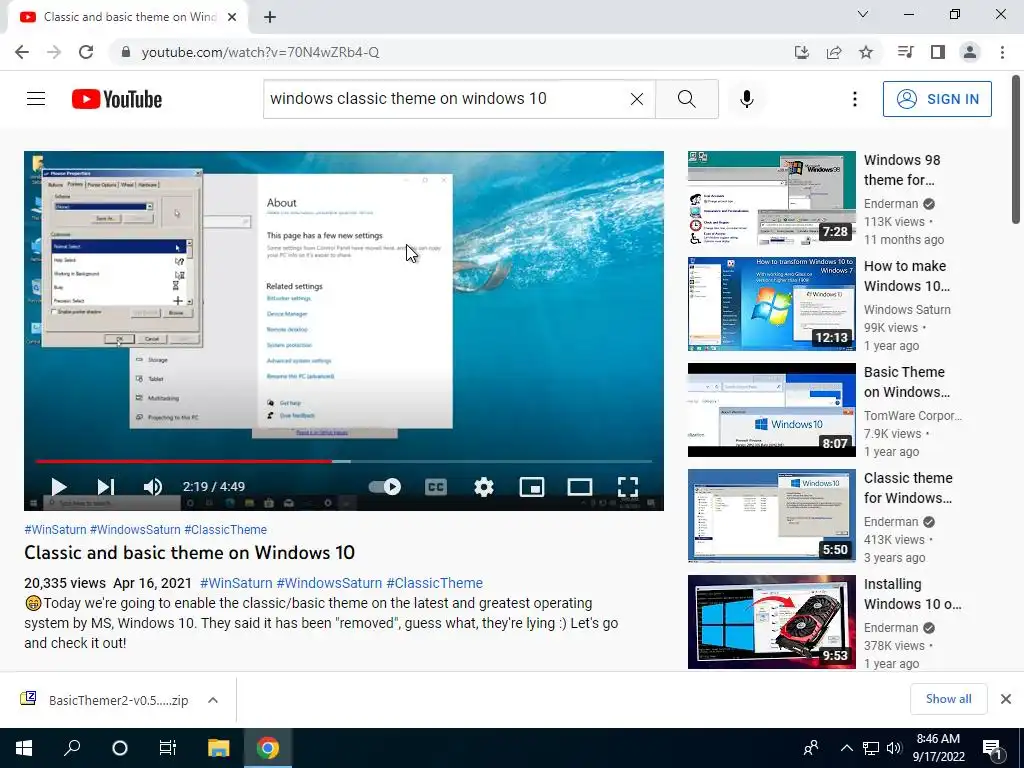Open taskbar search
Viewport: 1024px width, 768px height.
click(x=72, y=748)
